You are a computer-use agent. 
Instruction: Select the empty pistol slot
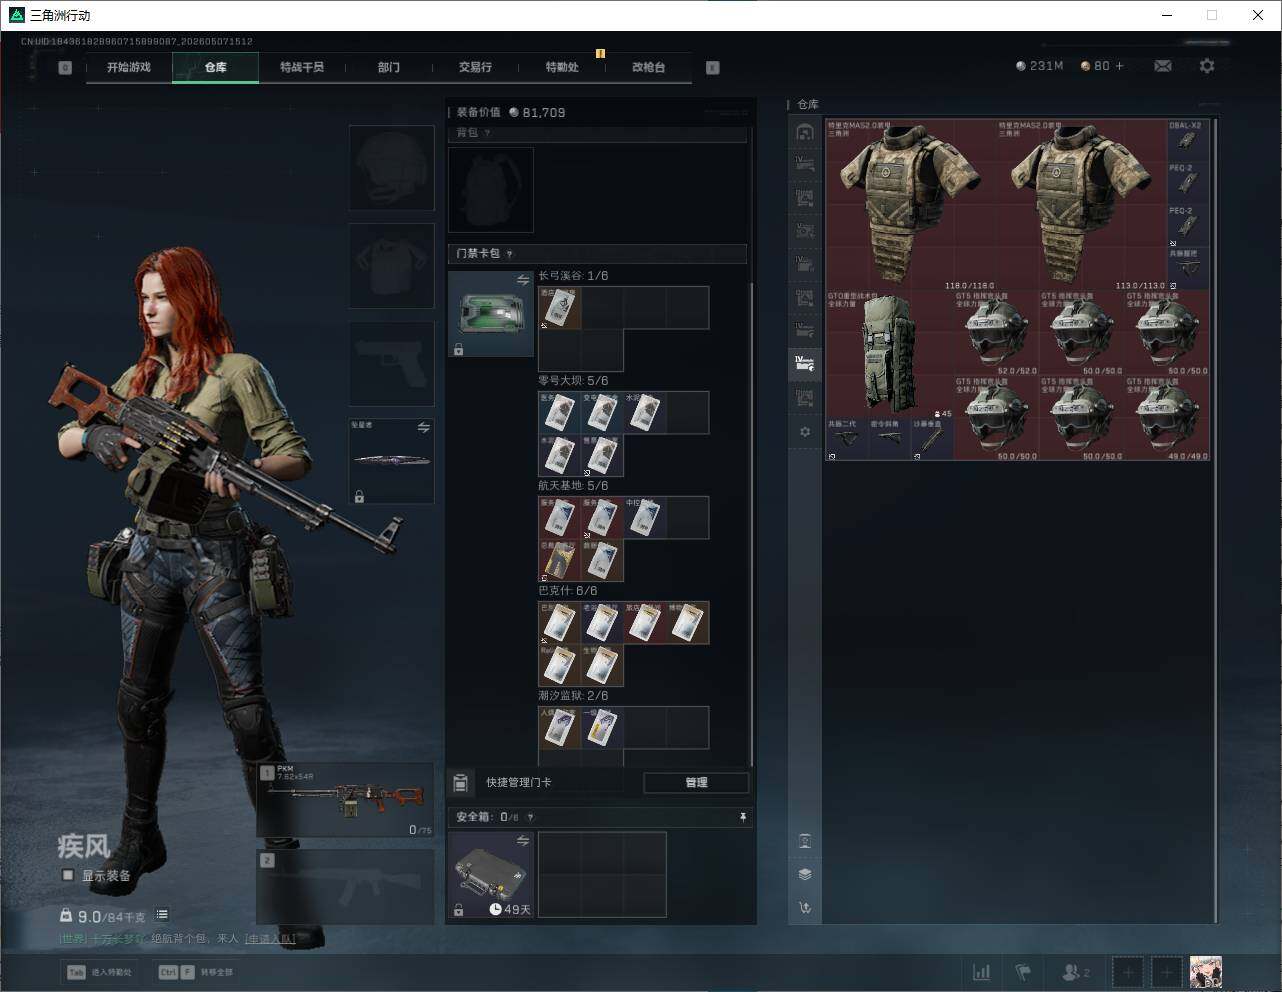392,363
